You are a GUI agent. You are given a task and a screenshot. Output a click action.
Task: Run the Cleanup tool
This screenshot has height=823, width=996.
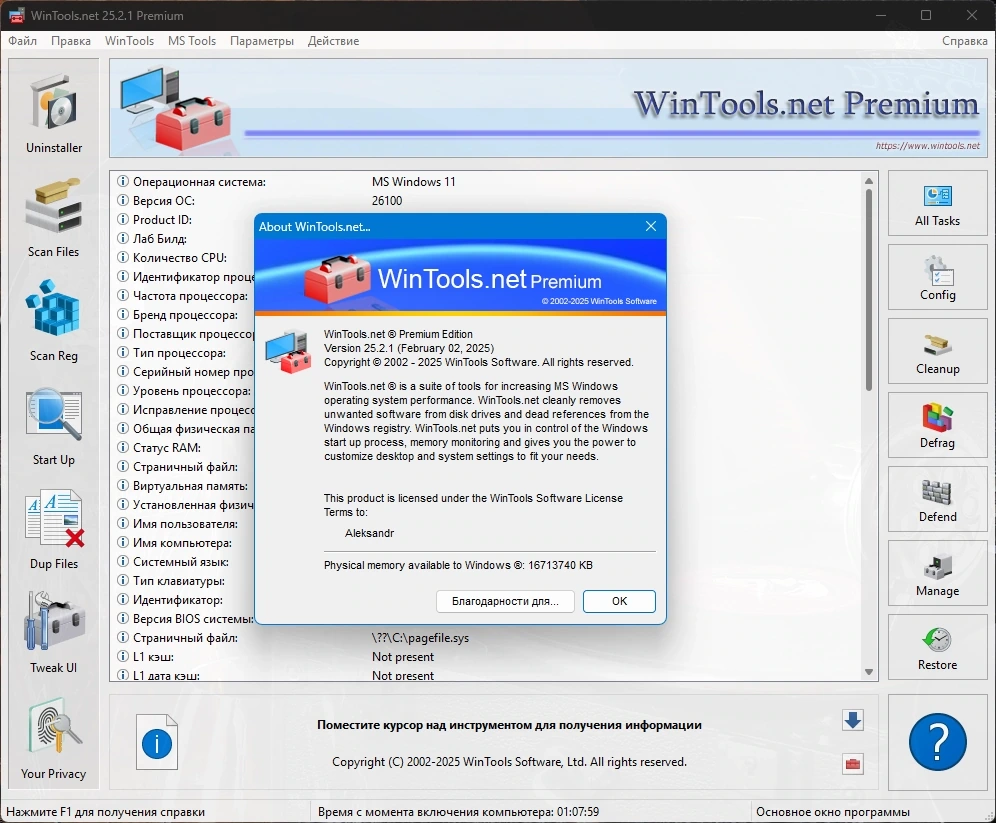[937, 351]
